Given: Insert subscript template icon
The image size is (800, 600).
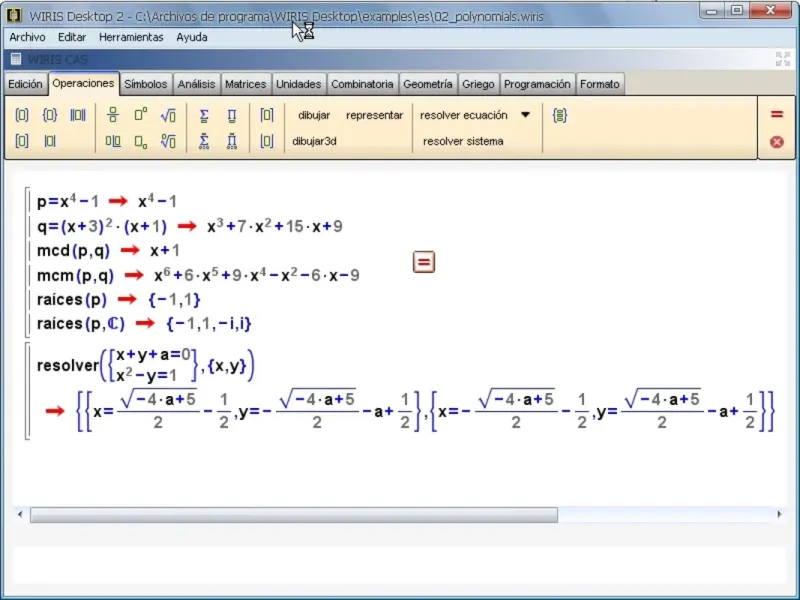Looking at the screenshot, I should point(141,142).
